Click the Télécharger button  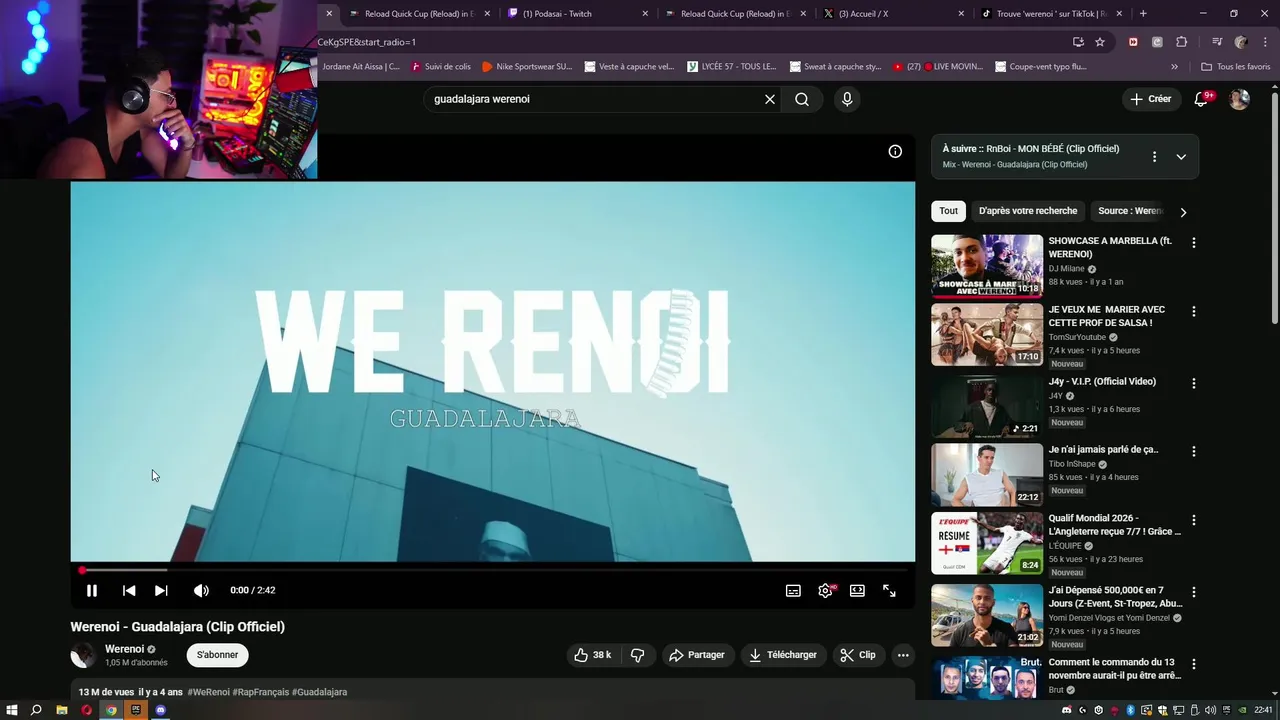tap(783, 655)
